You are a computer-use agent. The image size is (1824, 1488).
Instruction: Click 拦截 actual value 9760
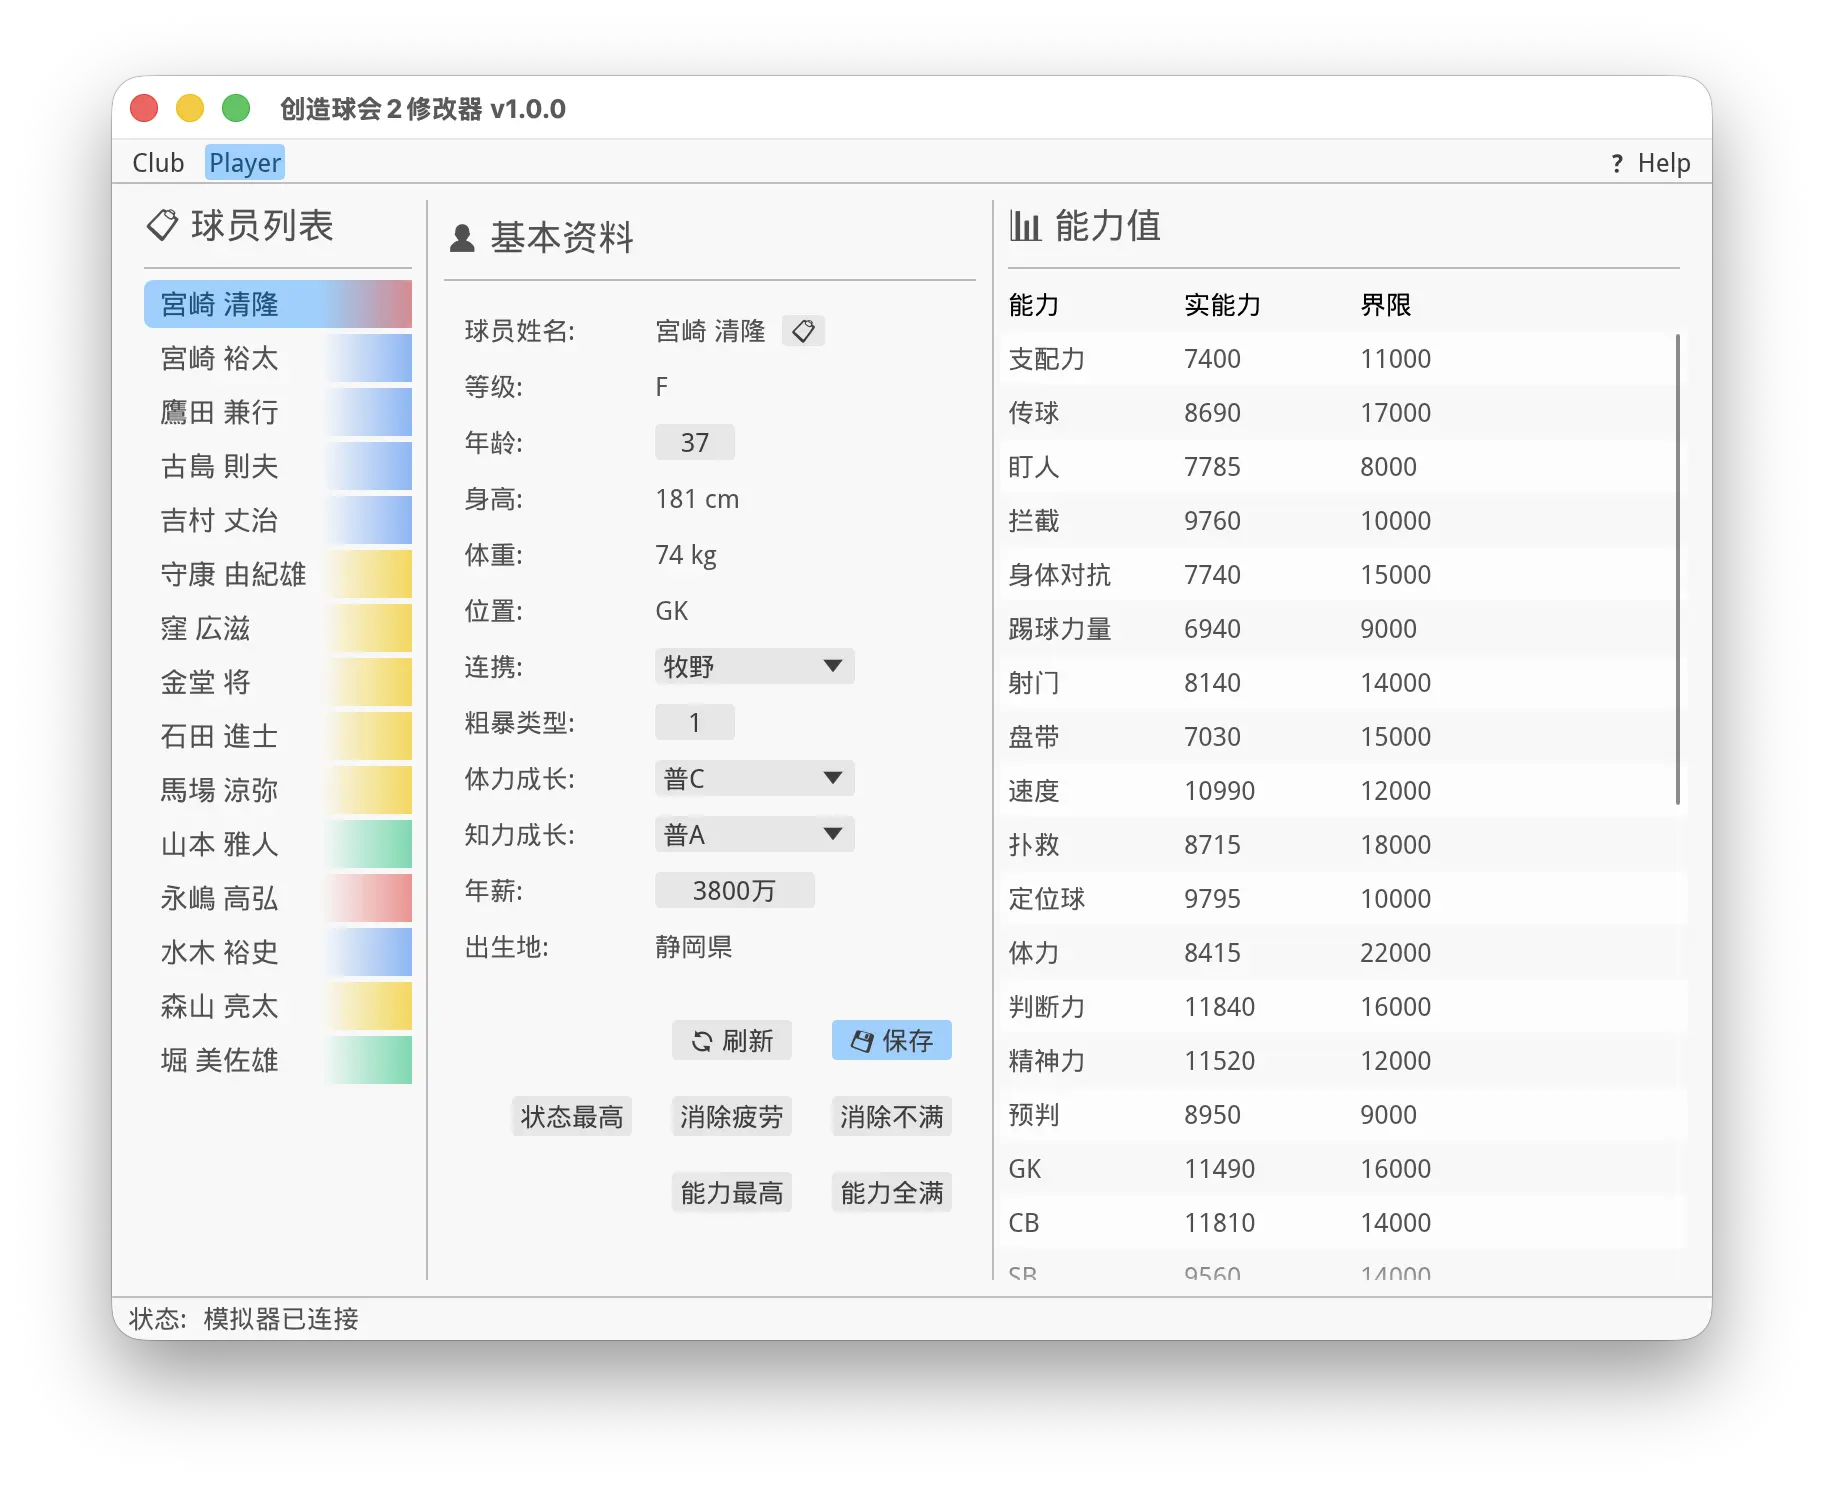[x=1212, y=521]
